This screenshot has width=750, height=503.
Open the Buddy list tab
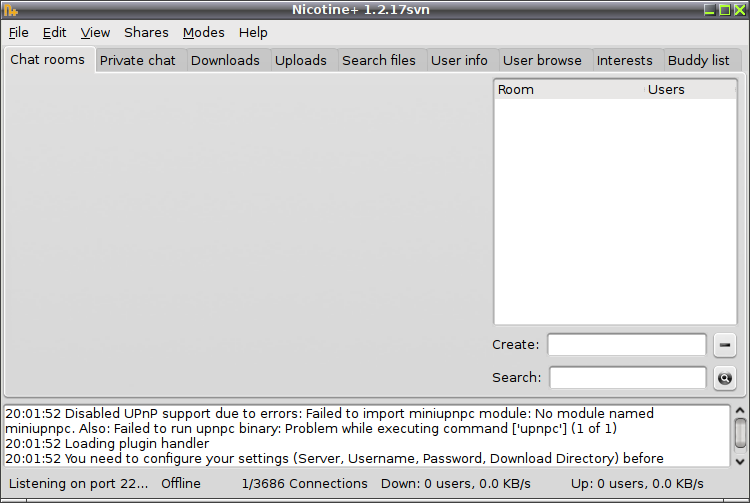tap(698, 61)
